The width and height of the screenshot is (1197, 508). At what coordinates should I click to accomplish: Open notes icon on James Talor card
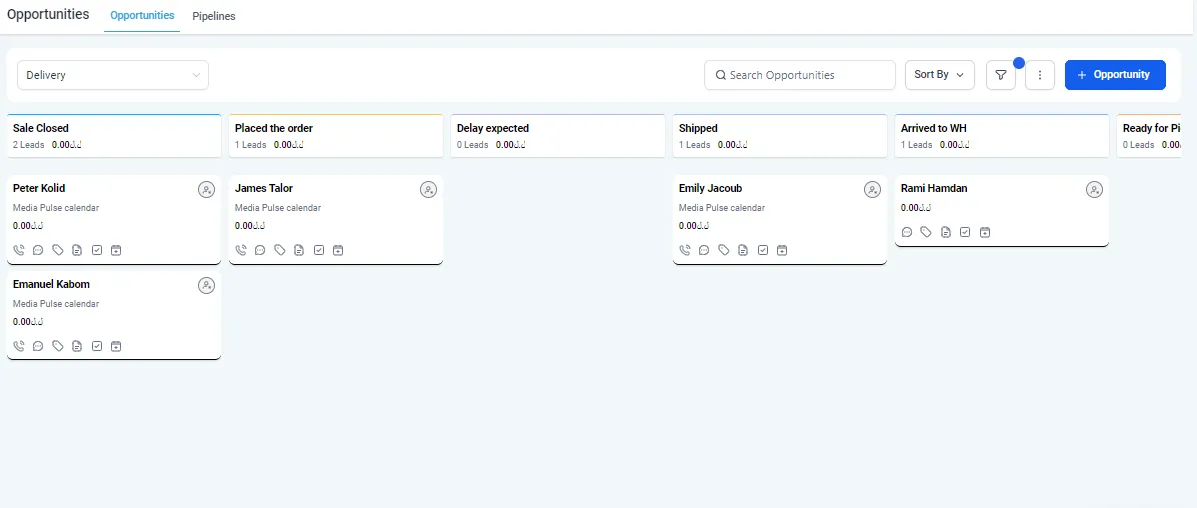[x=299, y=250]
